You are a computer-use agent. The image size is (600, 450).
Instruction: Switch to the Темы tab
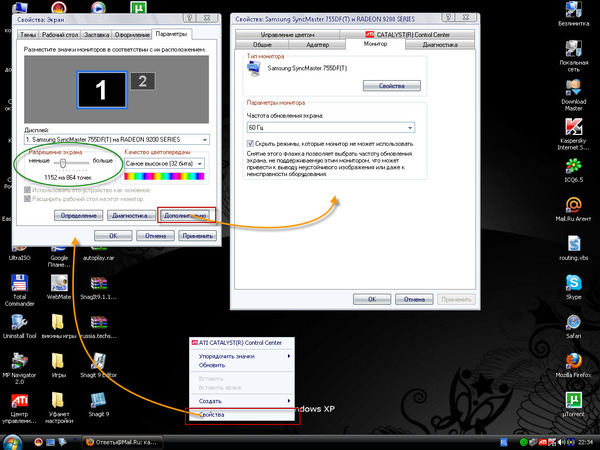[x=28, y=35]
